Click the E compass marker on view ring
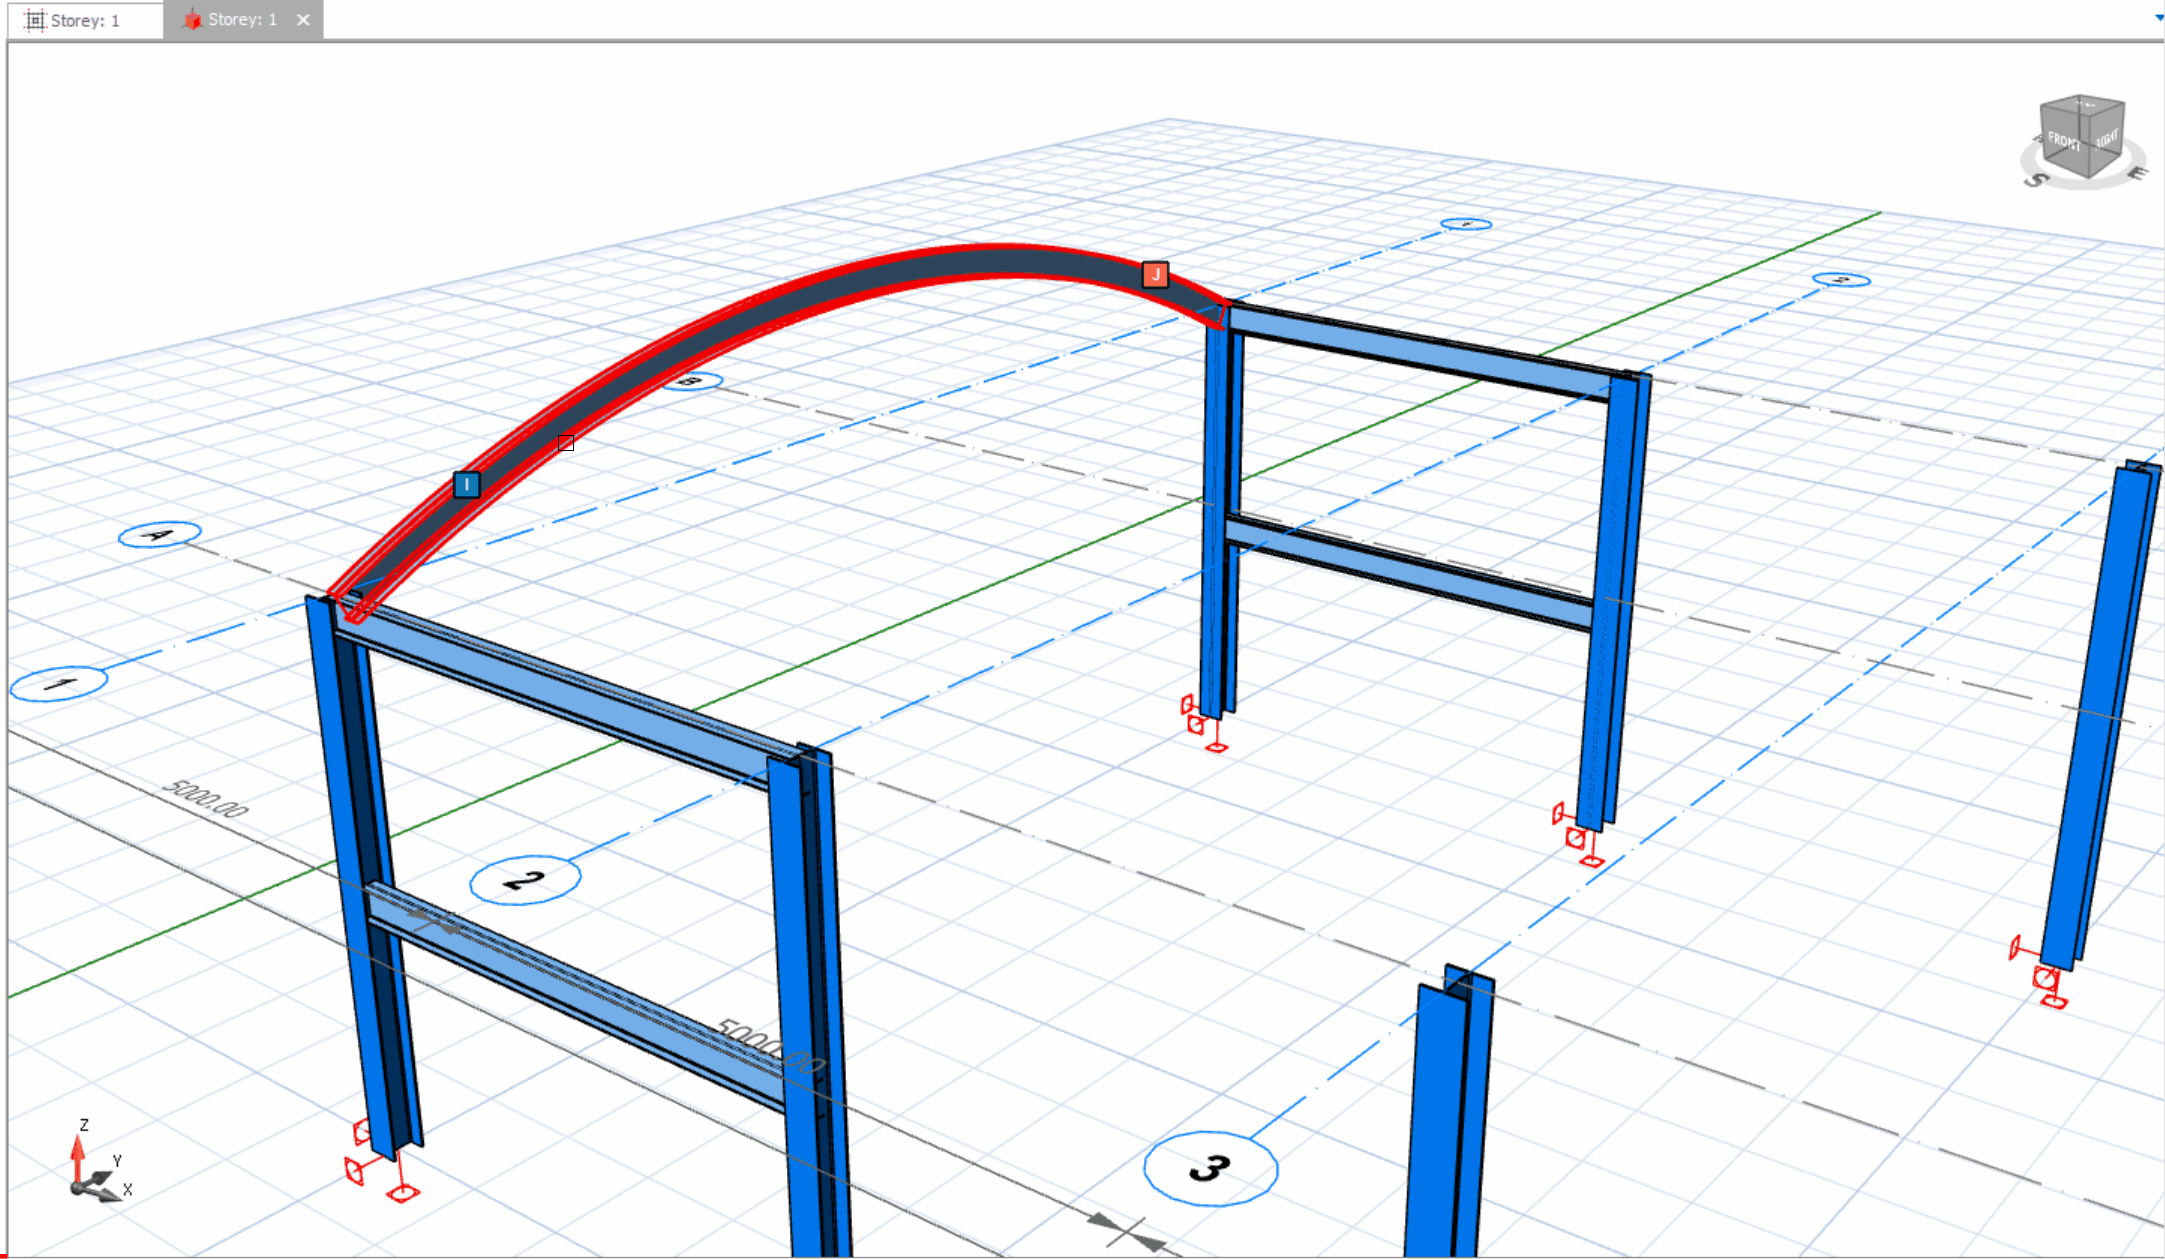This screenshot has width=2165, height=1259. (x=2137, y=174)
